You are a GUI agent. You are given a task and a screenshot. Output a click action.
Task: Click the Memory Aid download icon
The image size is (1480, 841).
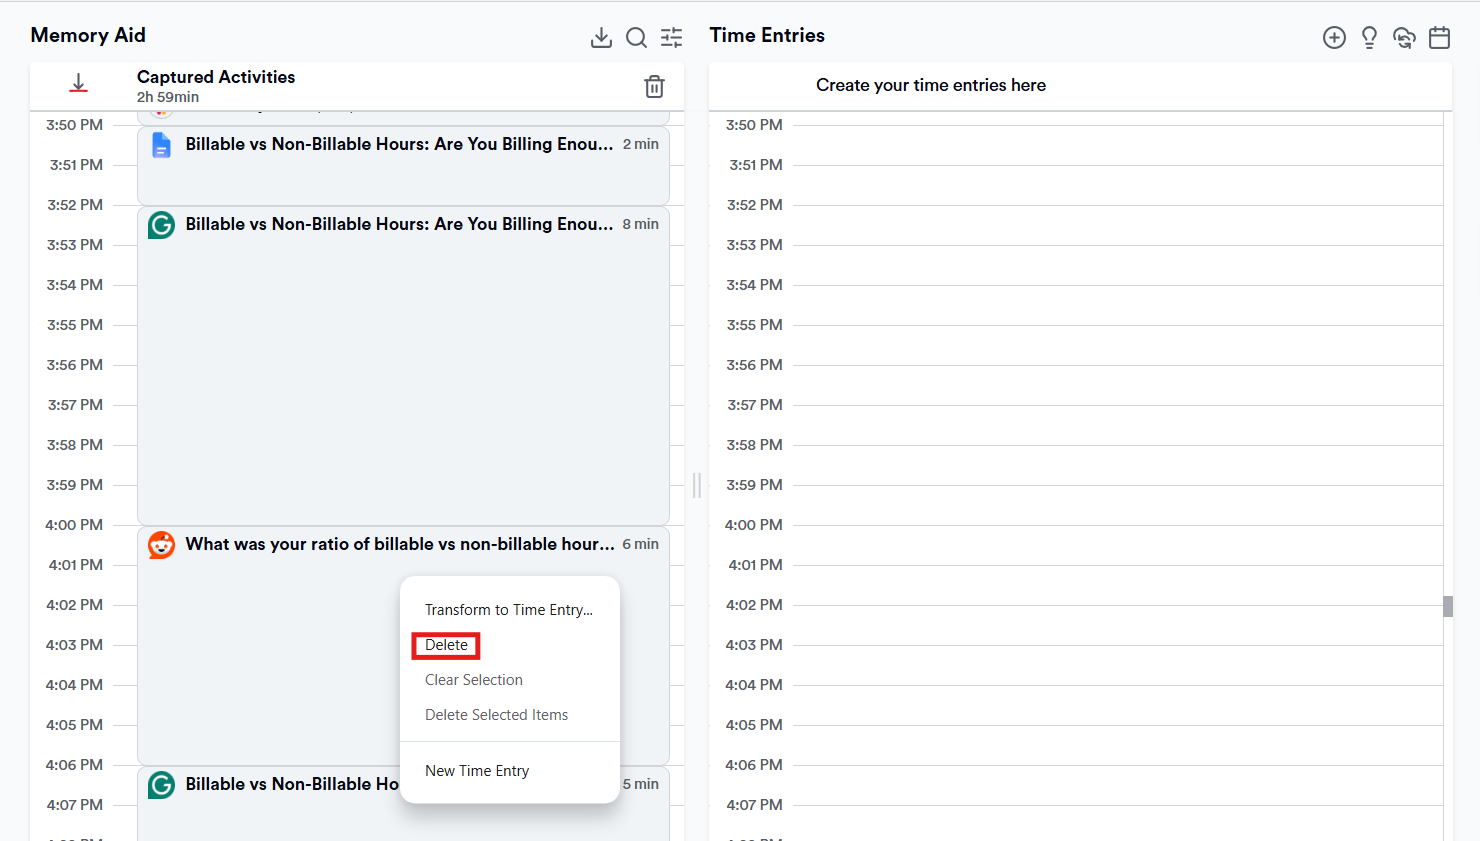pyautogui.click(x=601, y=38)
